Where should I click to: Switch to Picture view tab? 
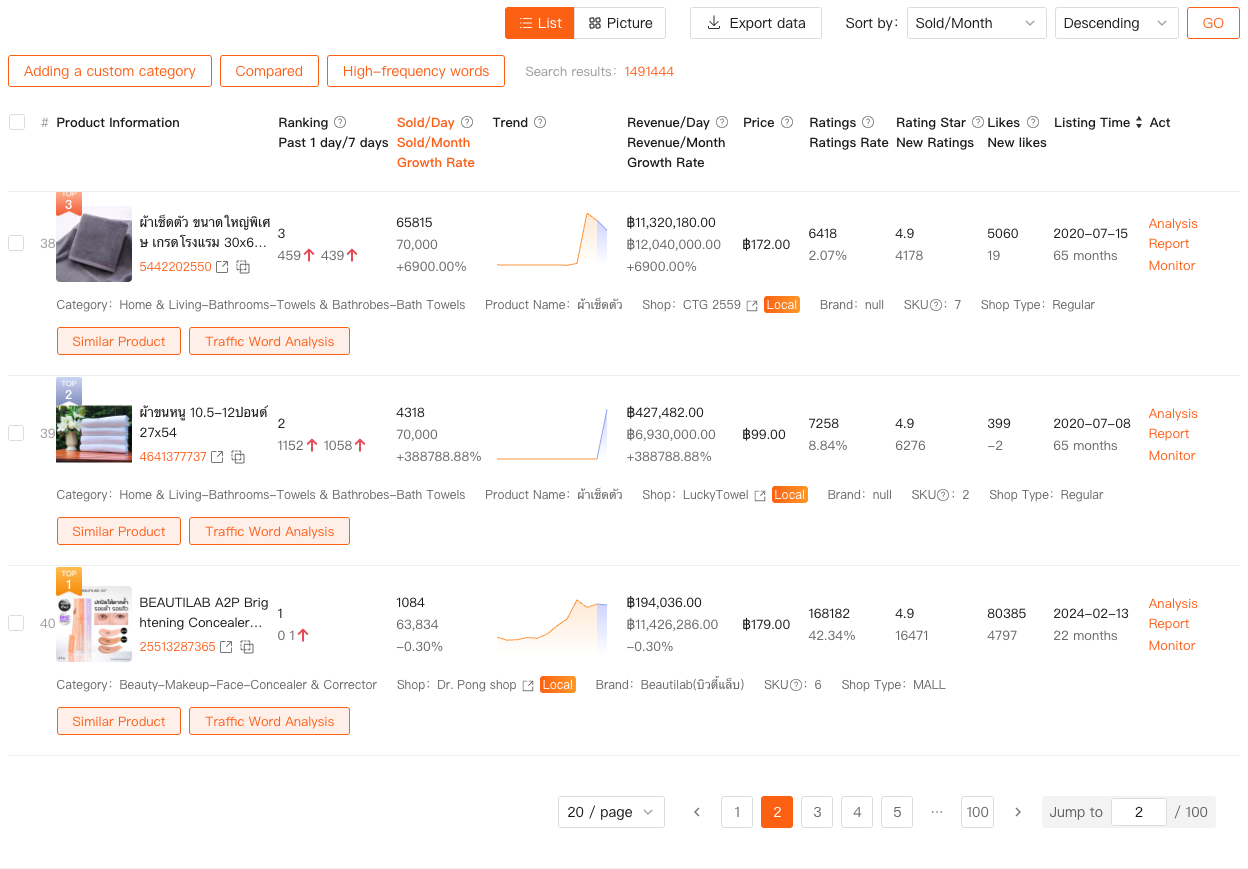[620, 23]
